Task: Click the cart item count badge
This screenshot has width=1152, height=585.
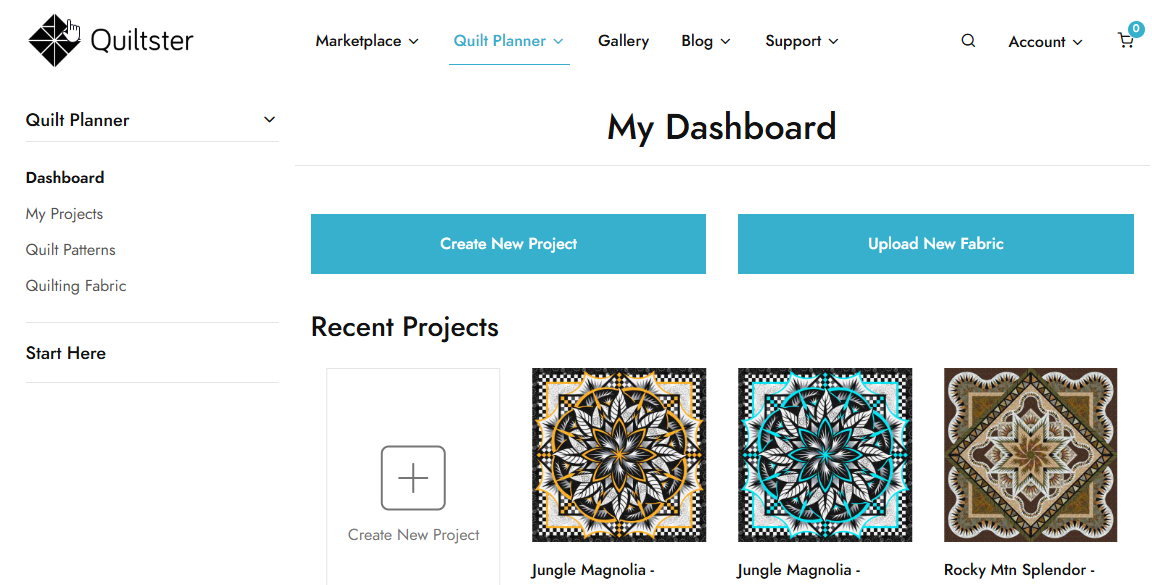Action: (1136, 29)
